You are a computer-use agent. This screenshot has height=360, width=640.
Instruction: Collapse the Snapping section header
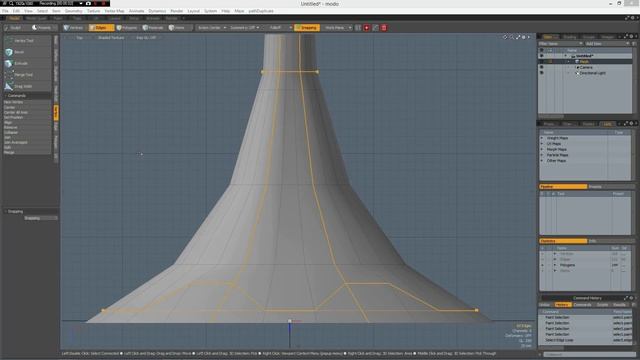[30, 211]
